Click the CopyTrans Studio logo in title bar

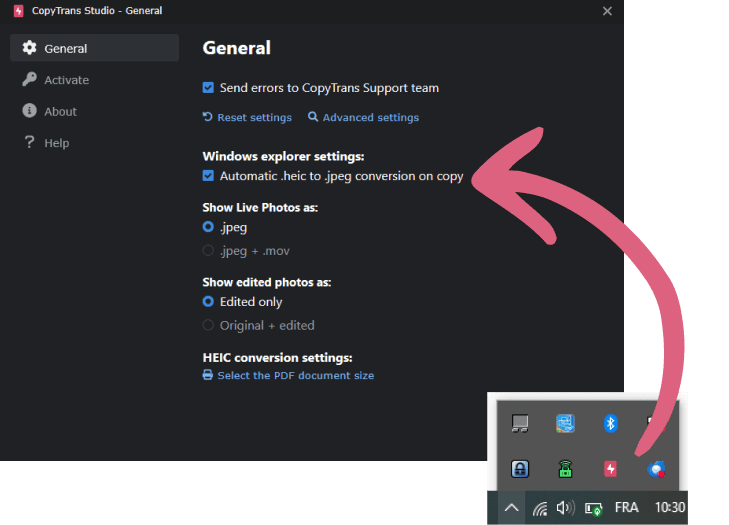[19, 11]
